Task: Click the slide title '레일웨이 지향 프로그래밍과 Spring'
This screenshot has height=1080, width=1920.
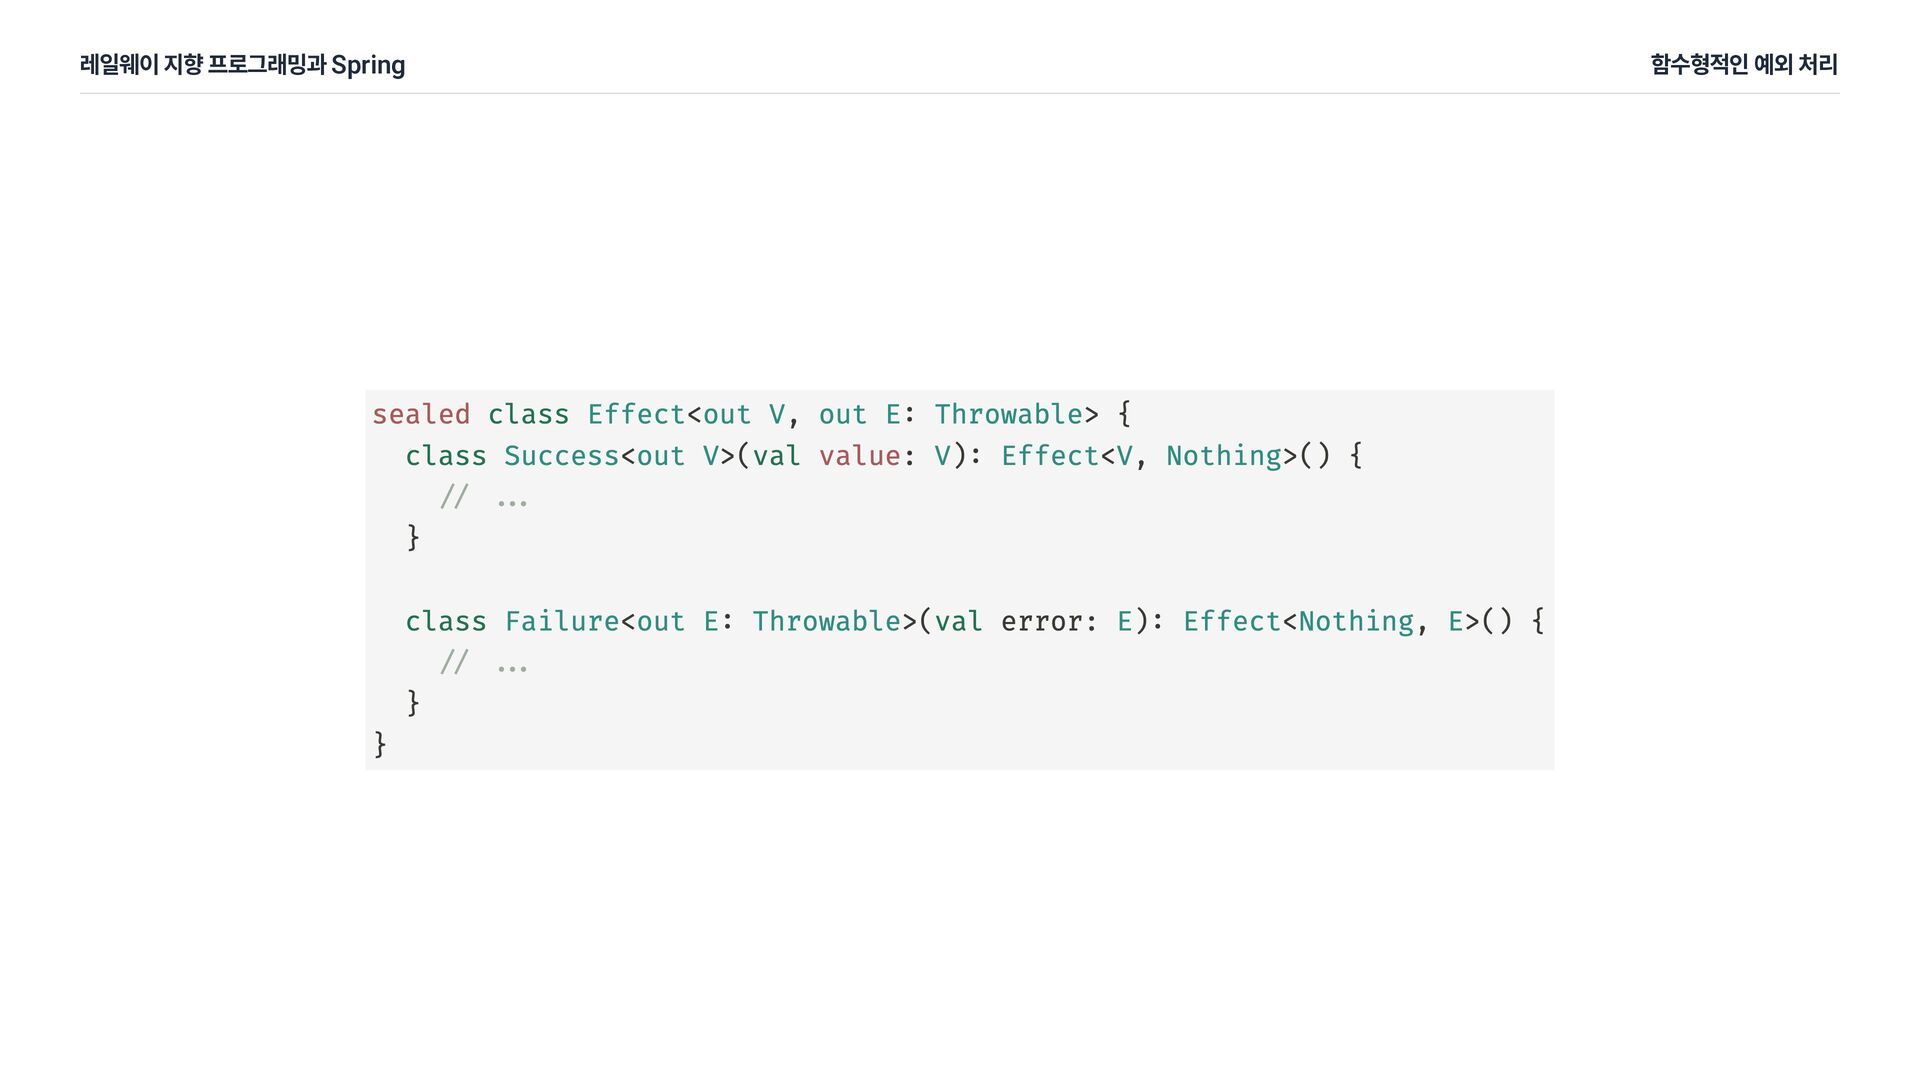Action: click(242, 65)
